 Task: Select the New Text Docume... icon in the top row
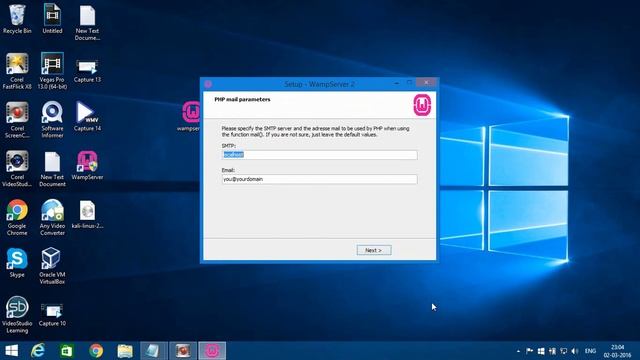click(87, 22)
